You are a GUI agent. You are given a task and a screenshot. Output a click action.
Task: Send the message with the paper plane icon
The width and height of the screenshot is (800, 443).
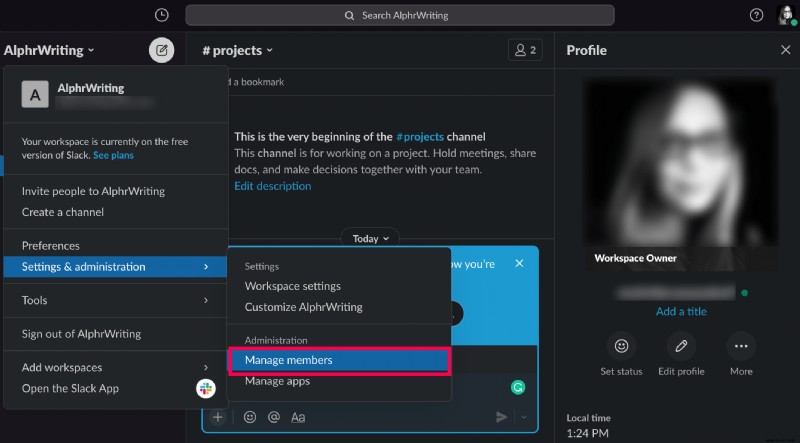(x=502, y=417)
